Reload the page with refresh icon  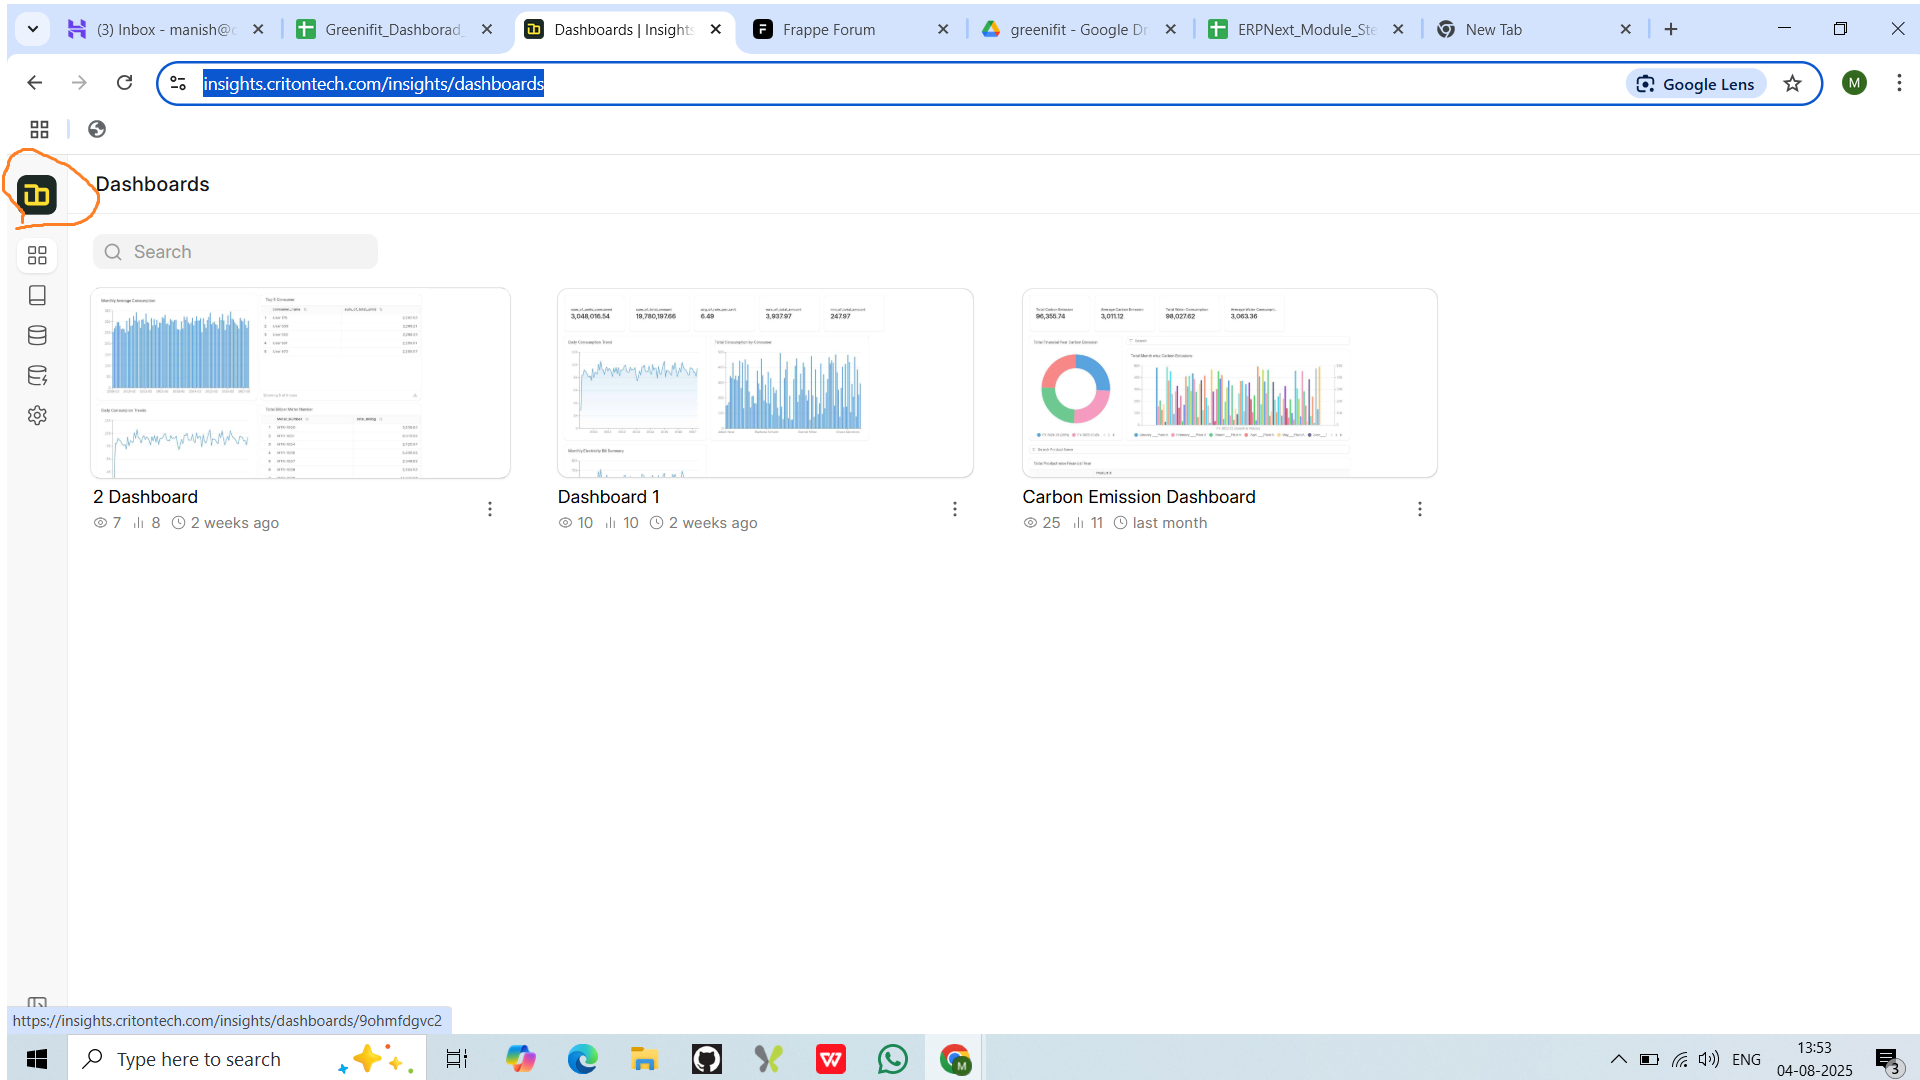pyautogui.click(x=124, y=83)
